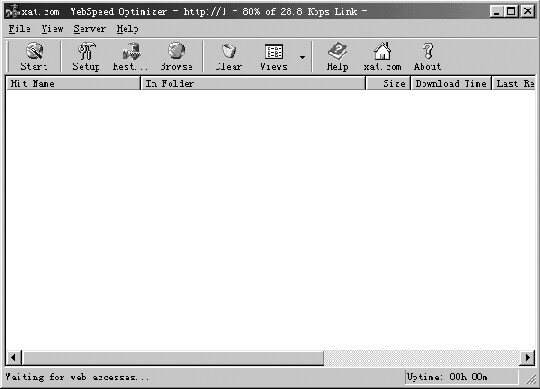
Task: Click the Waiting for web accesses status text
Action: [x=77, y=377]
